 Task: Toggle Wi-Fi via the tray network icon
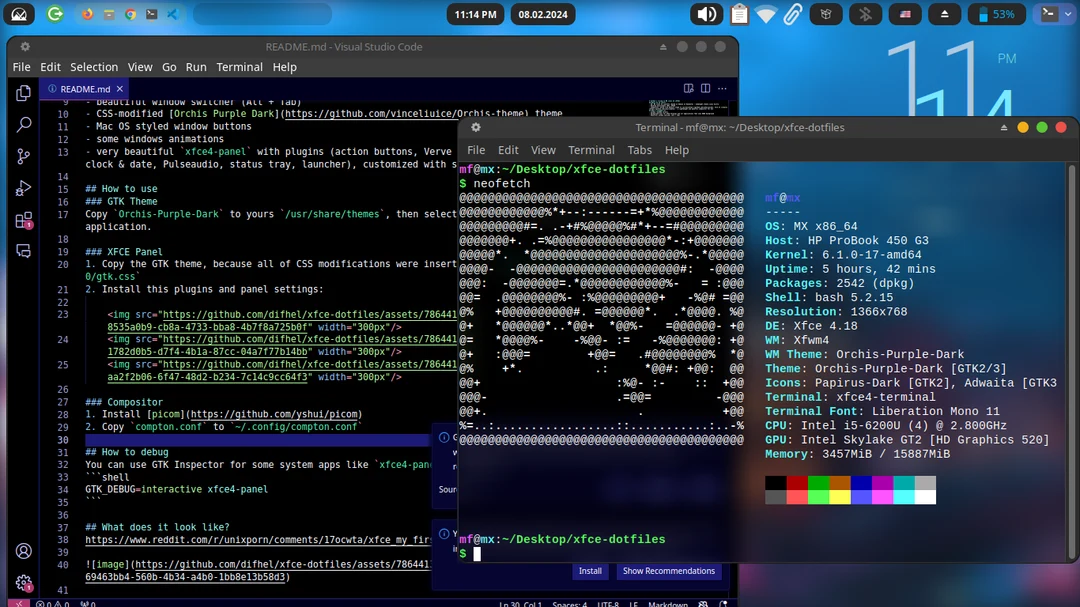pyautogui.click(x=766, y=14)
